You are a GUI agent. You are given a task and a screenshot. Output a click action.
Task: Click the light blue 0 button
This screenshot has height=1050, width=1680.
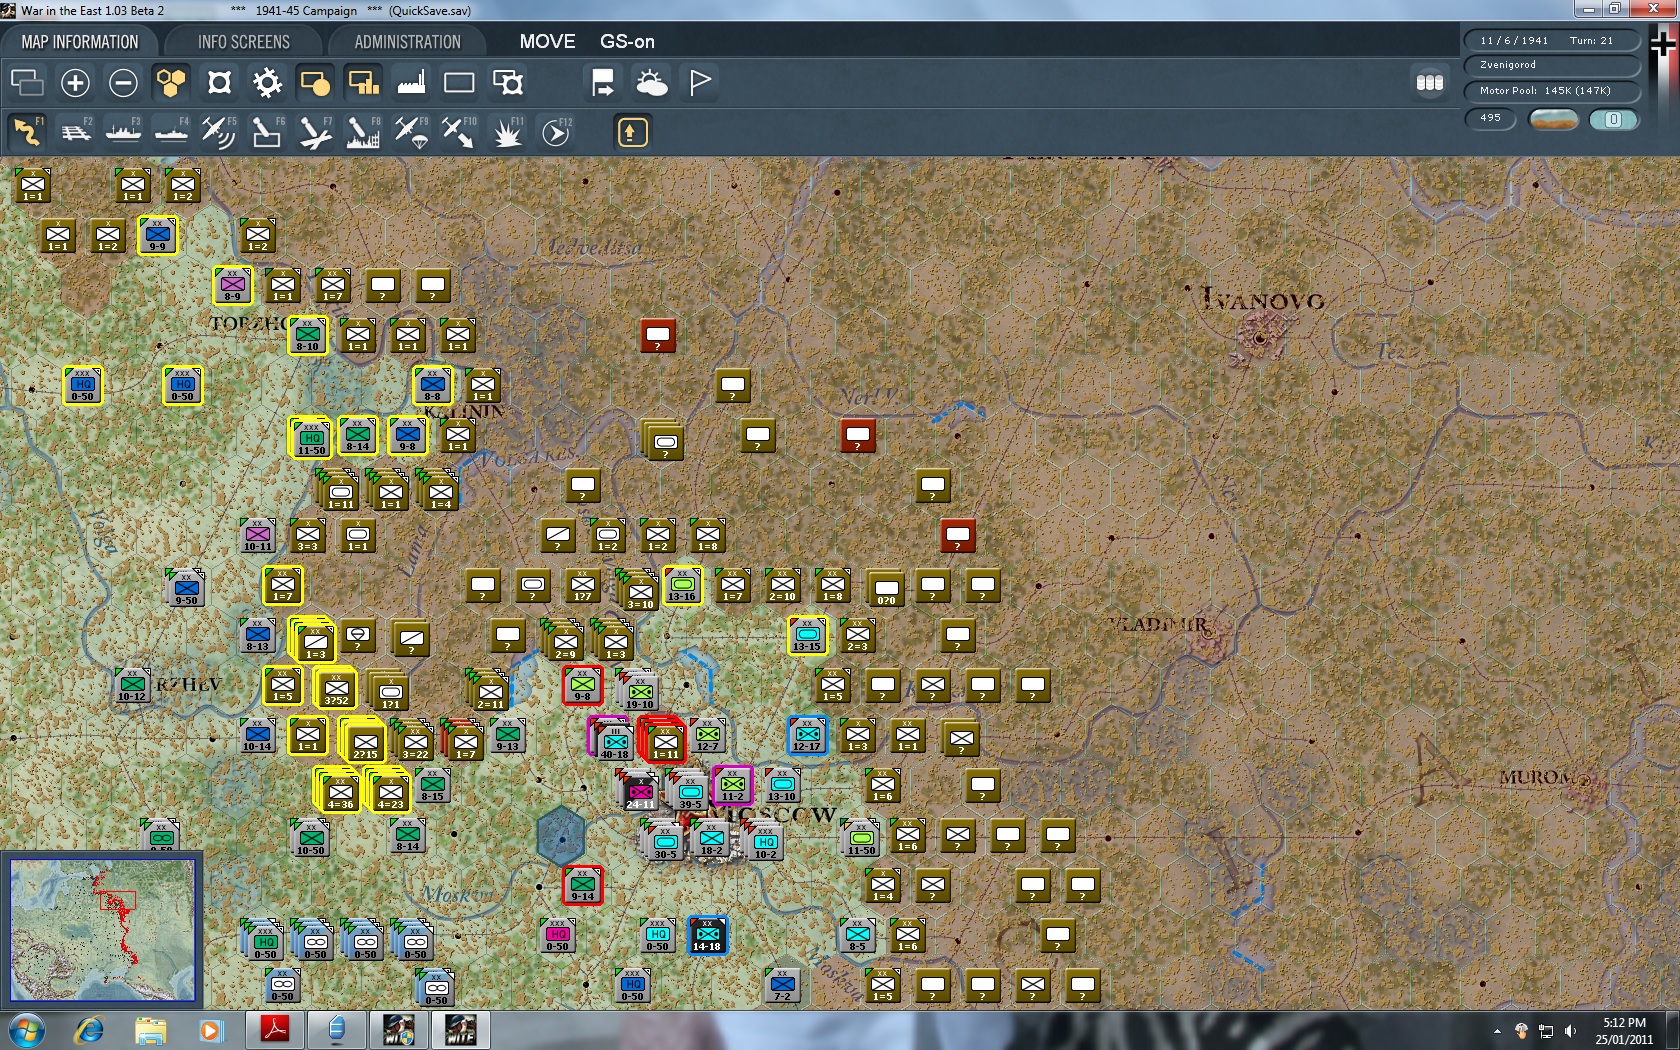click(x=1613, y=119)
